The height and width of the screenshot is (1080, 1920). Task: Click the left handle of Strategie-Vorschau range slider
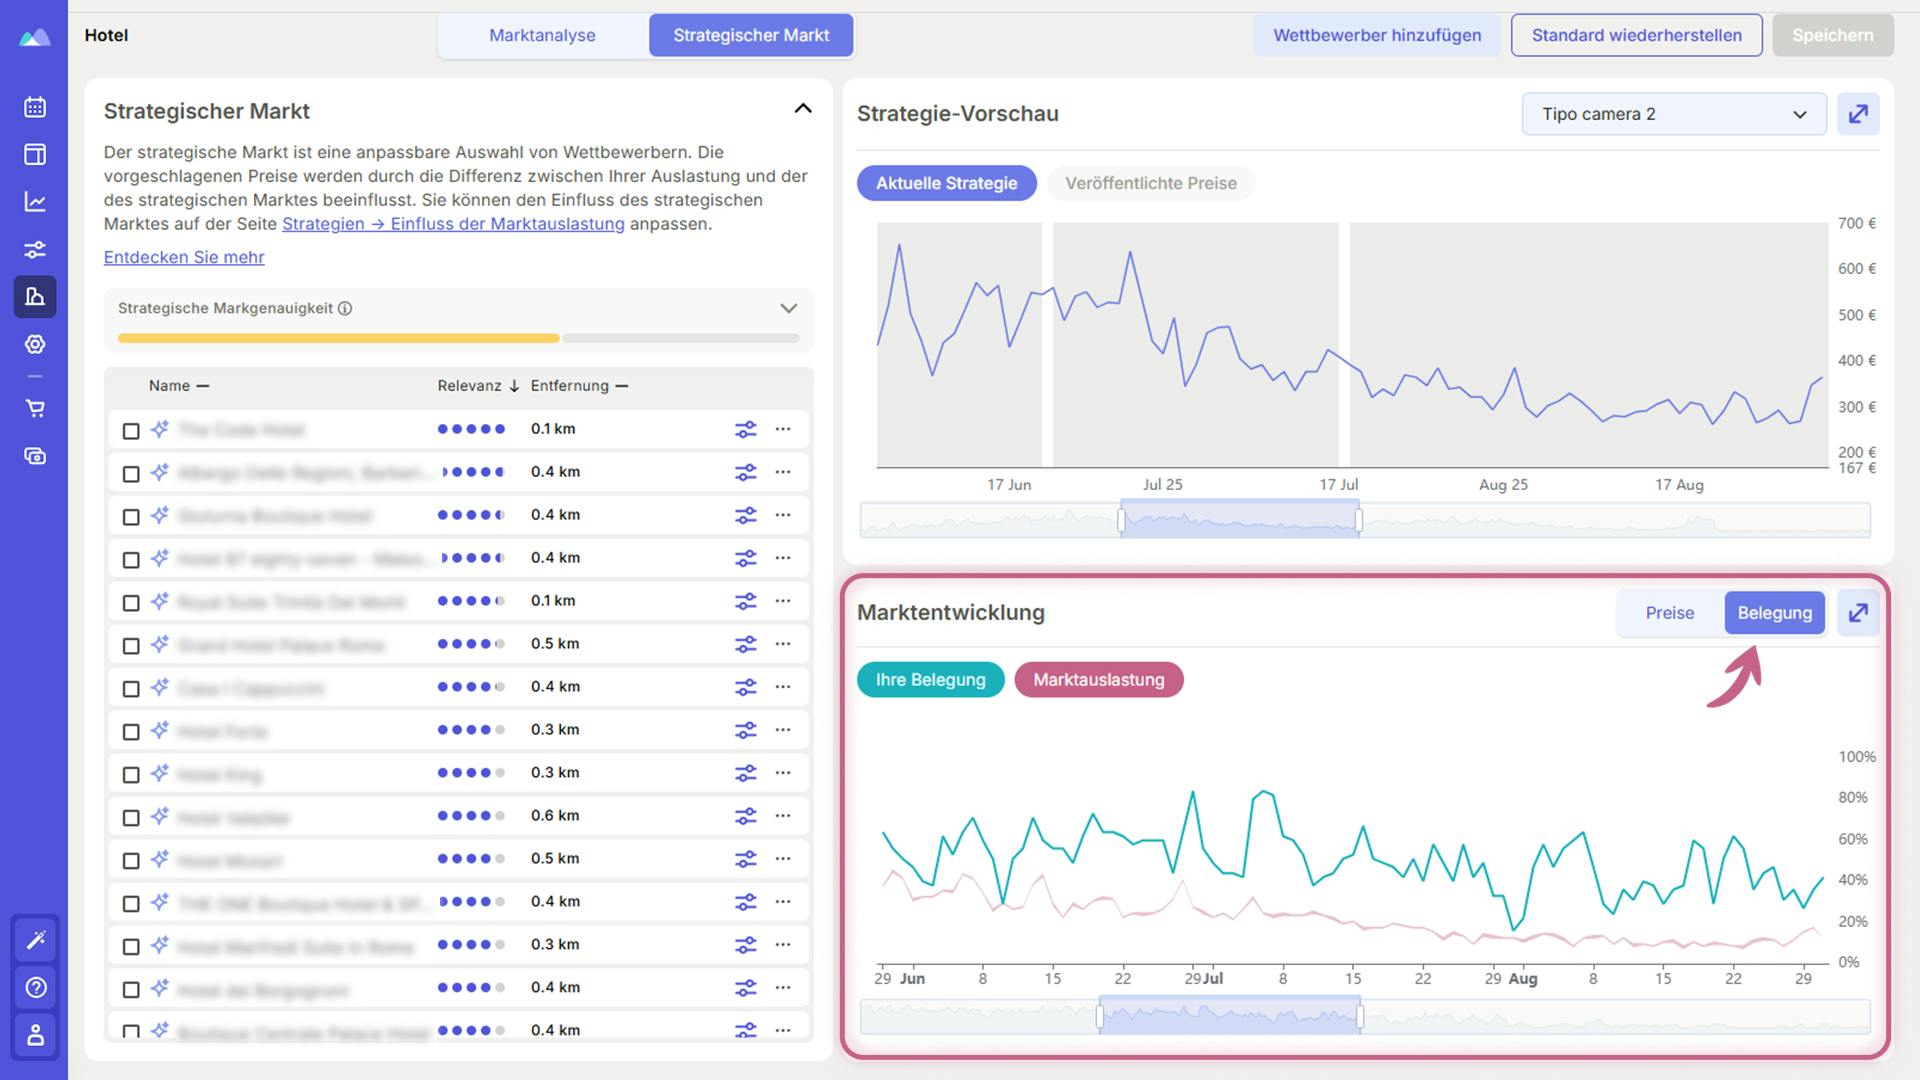[x=1121, y=520]
